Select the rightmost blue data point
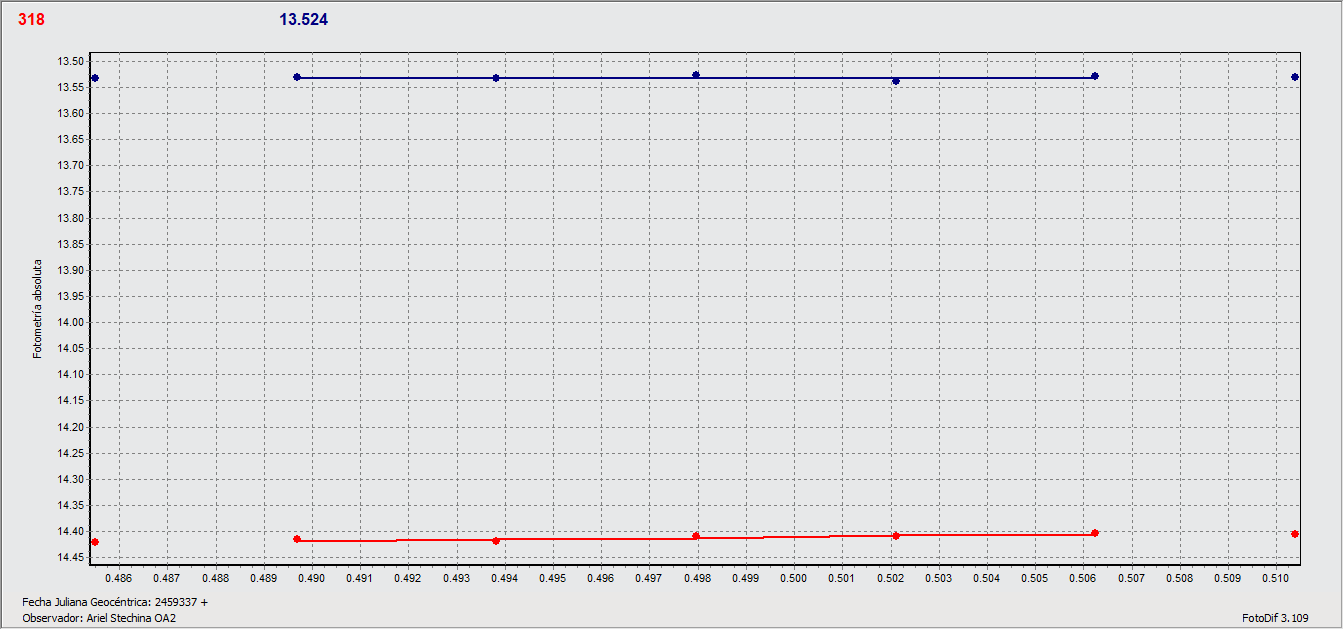The width and height of the screenshot is (1344, 630). pyautogui.click(x=1296, y=75)
